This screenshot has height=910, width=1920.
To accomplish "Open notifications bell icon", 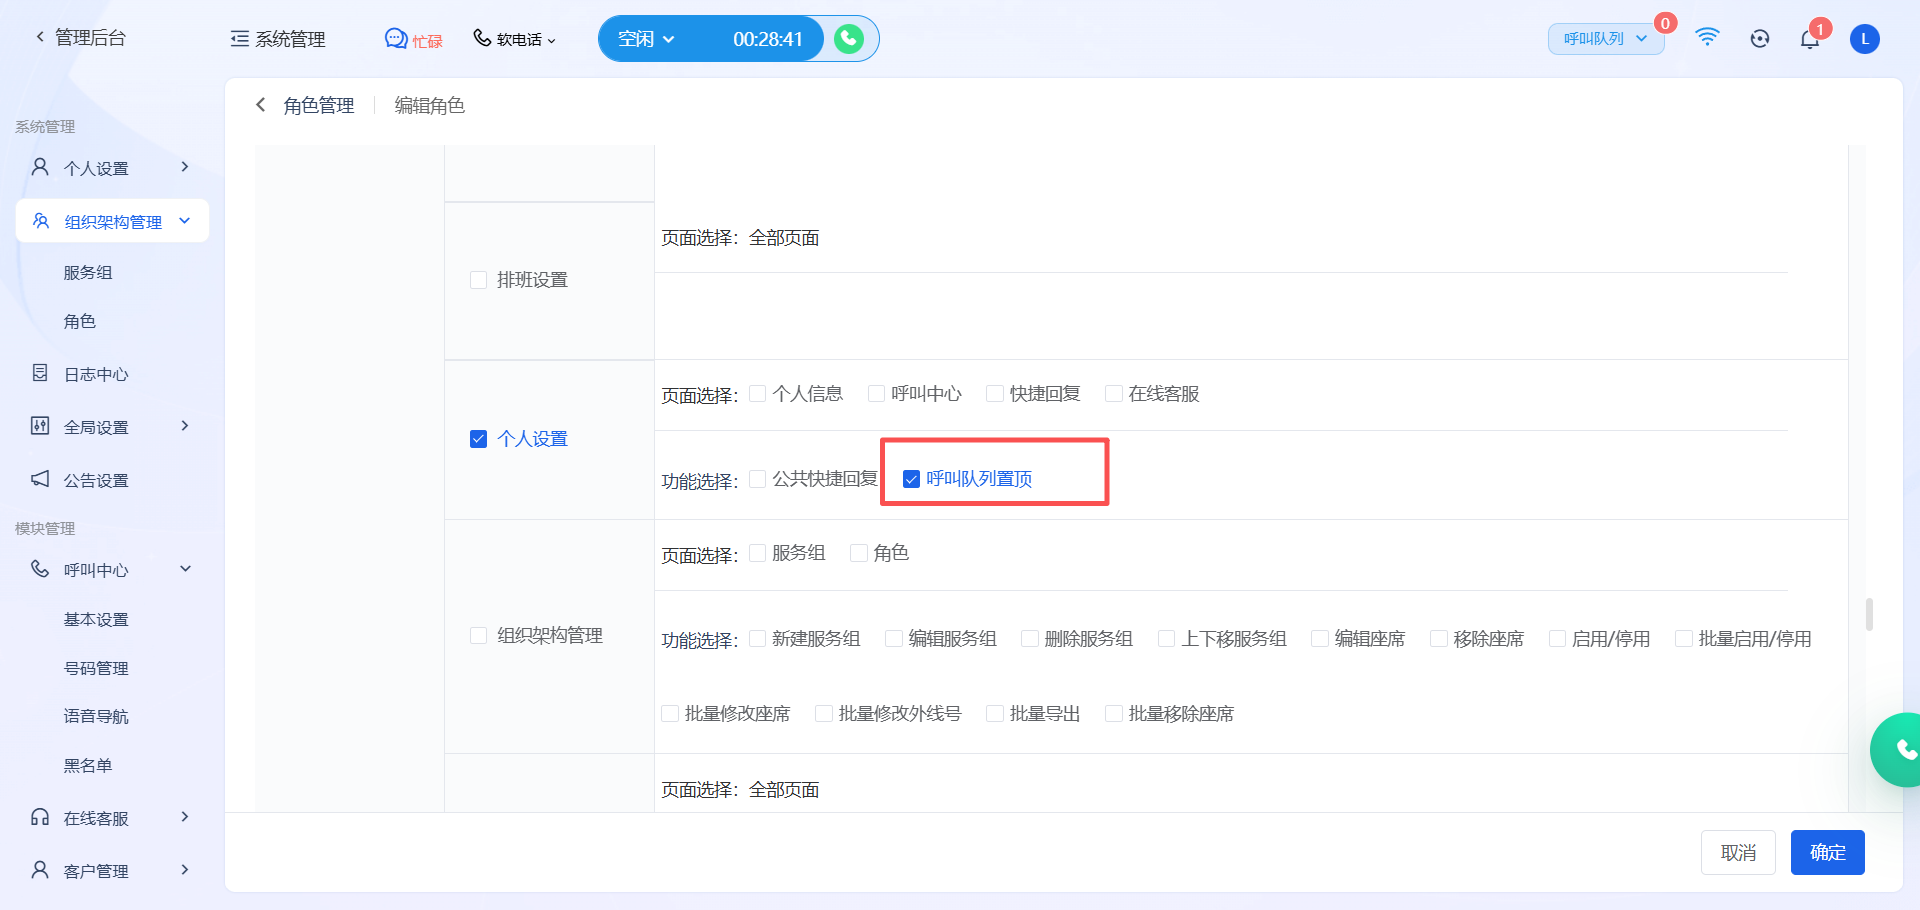I will point(1809,39).
